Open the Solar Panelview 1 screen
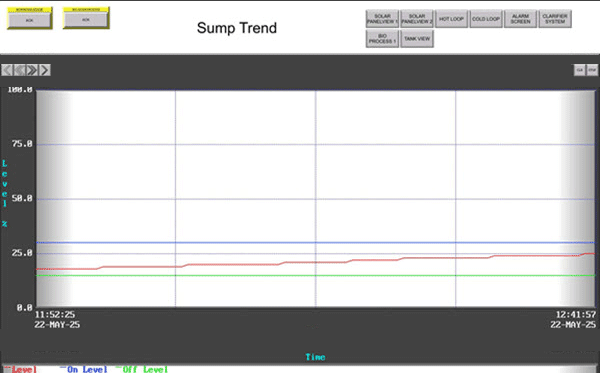This screenshot has height=373, width=600. click(x=382, y=19)
